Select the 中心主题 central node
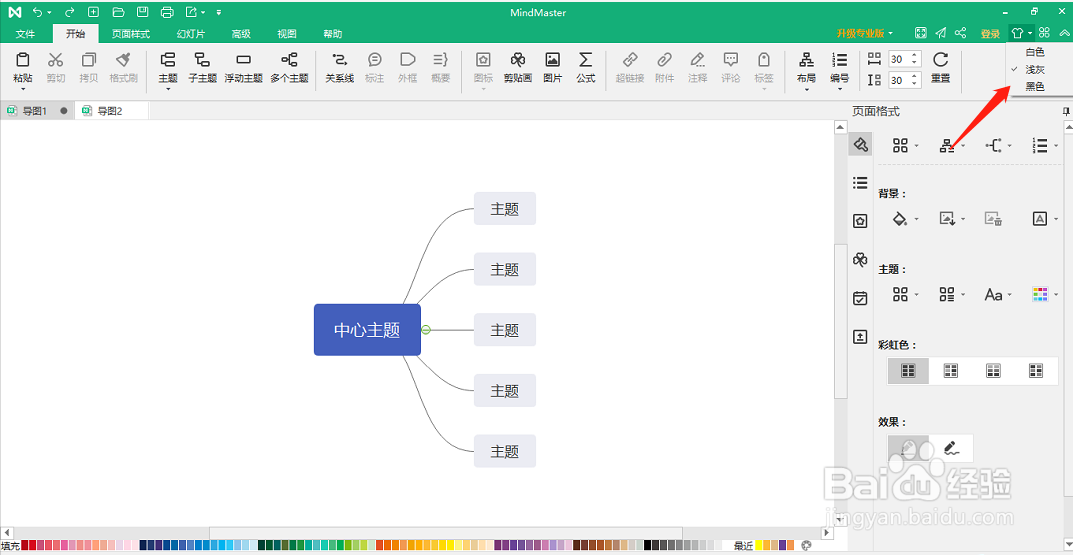This screenshot has width=1073, height=555. coord(367,330)
